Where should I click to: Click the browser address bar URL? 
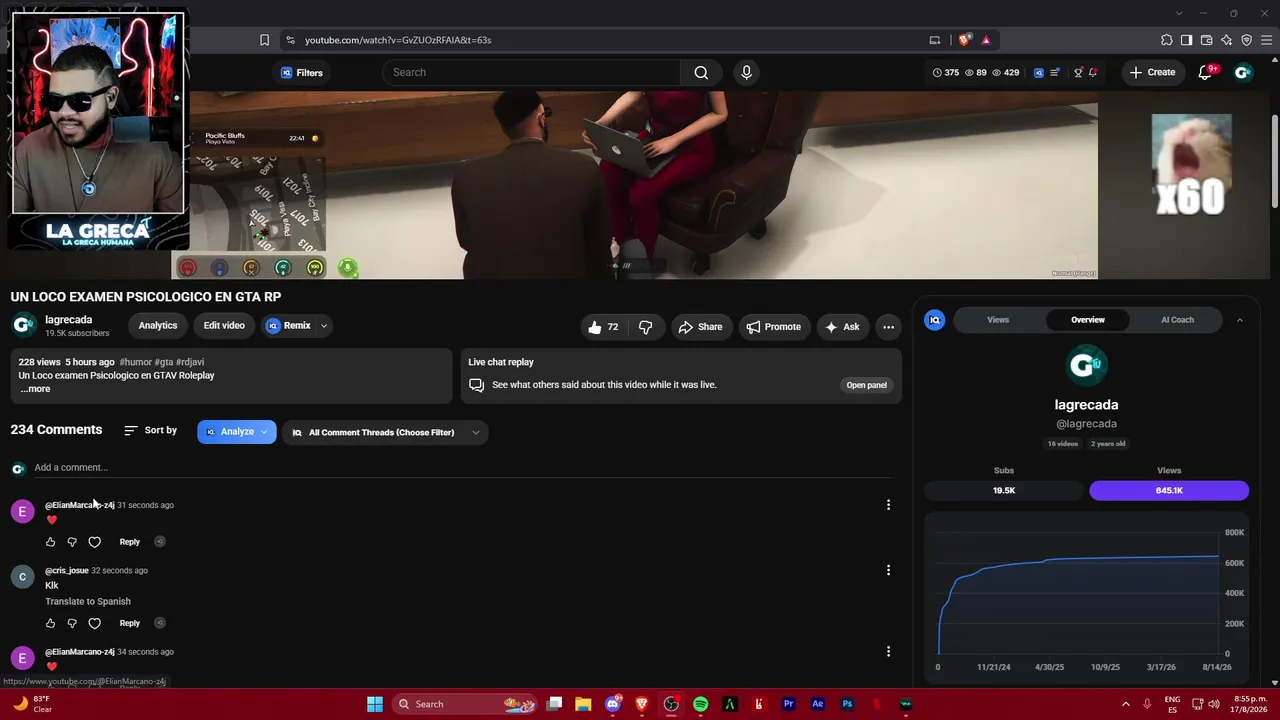(398, 40)
